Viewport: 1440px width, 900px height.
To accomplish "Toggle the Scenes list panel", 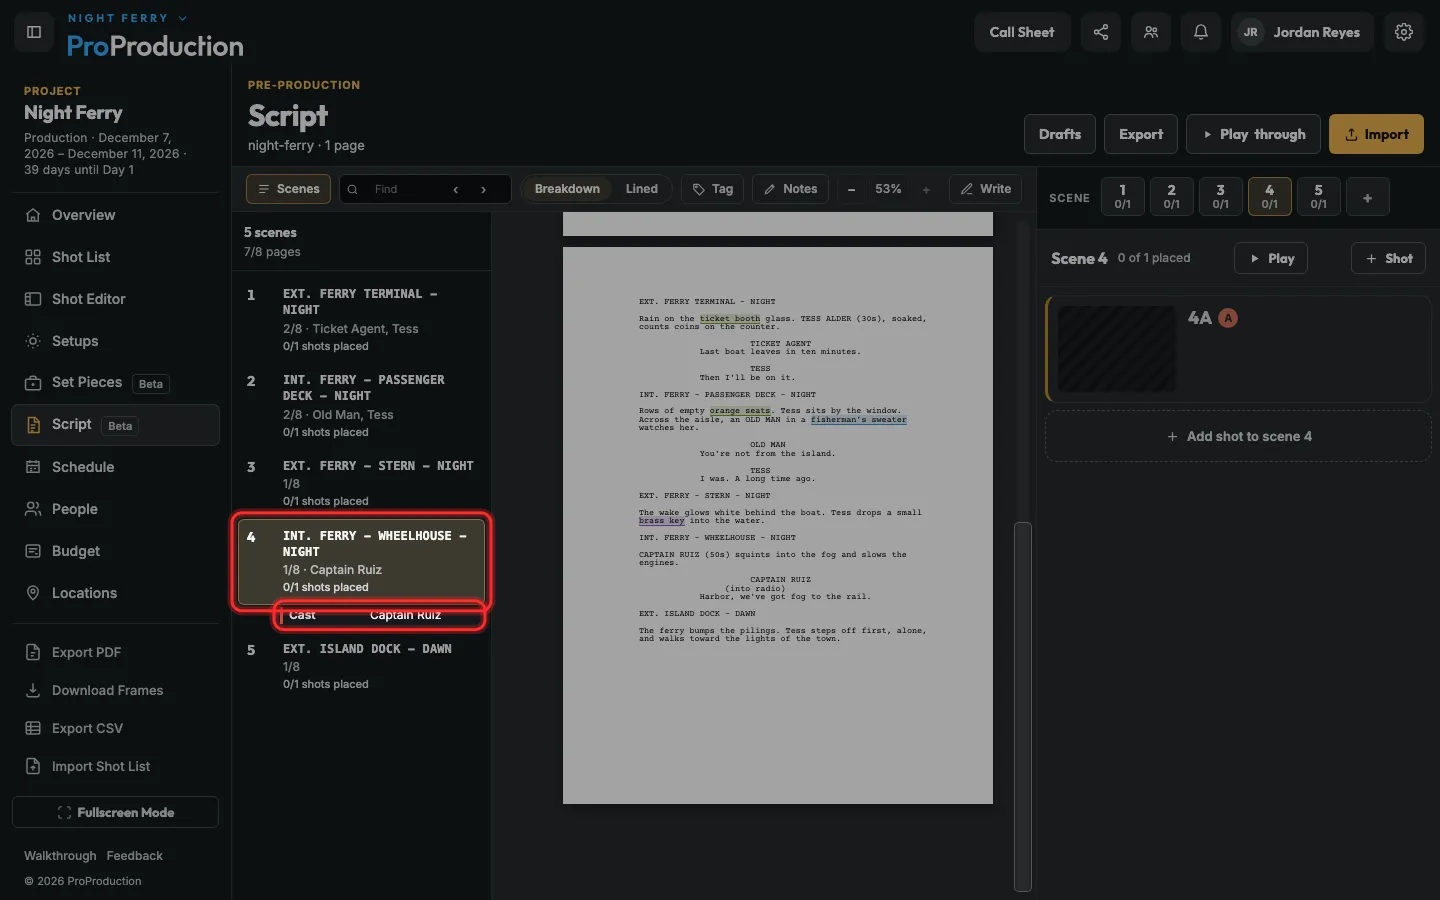I will coord(288,189).
